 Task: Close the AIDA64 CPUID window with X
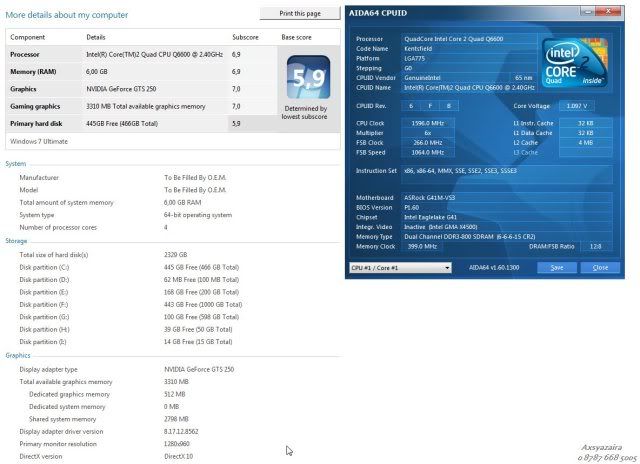pyautogui.click(x=609, y=11)
